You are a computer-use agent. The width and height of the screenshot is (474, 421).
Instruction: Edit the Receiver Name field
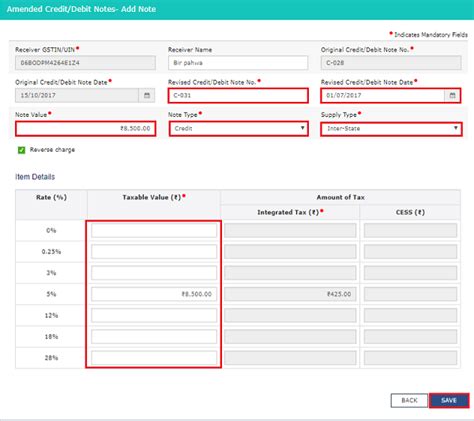click(x=238, y=63)
